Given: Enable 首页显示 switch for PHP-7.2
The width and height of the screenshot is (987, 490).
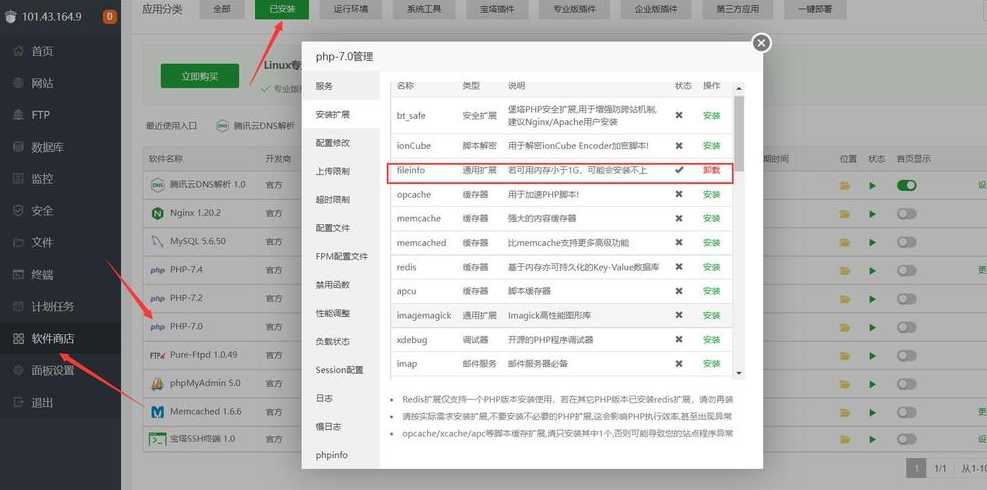Looking at the screenshot, I should pyautogui.click(x=906, y=299).
